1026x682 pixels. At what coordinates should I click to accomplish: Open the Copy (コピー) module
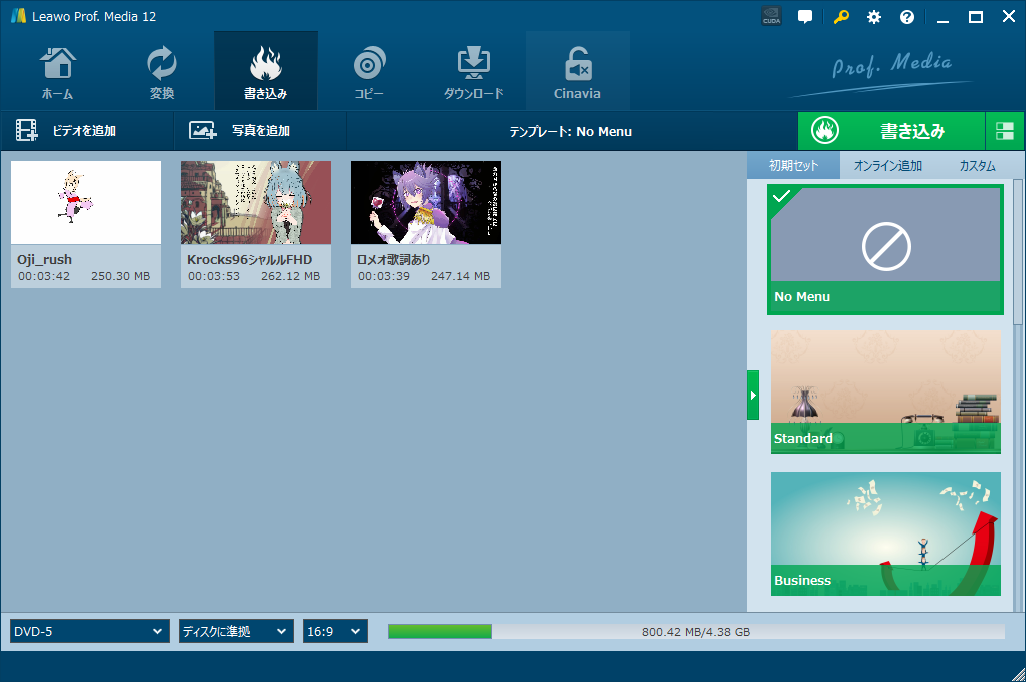click(369, 72)
